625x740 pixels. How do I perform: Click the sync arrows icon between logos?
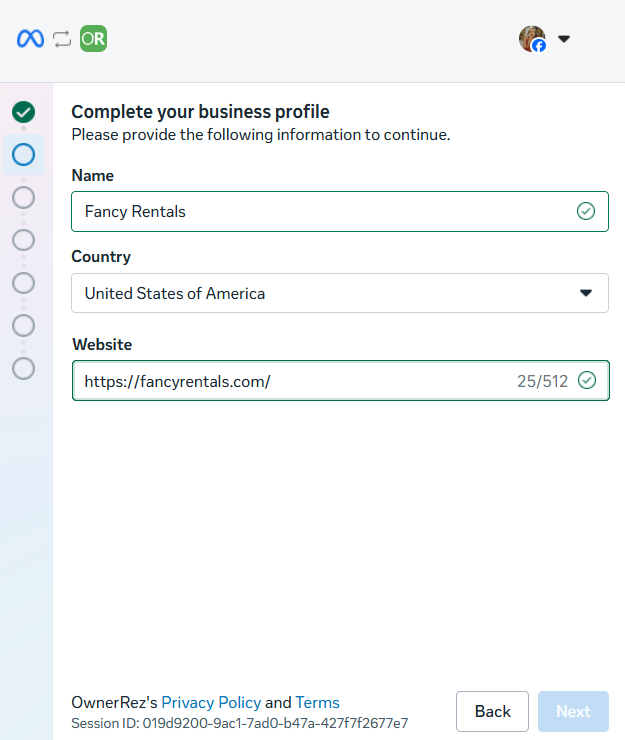pos(62,39)
